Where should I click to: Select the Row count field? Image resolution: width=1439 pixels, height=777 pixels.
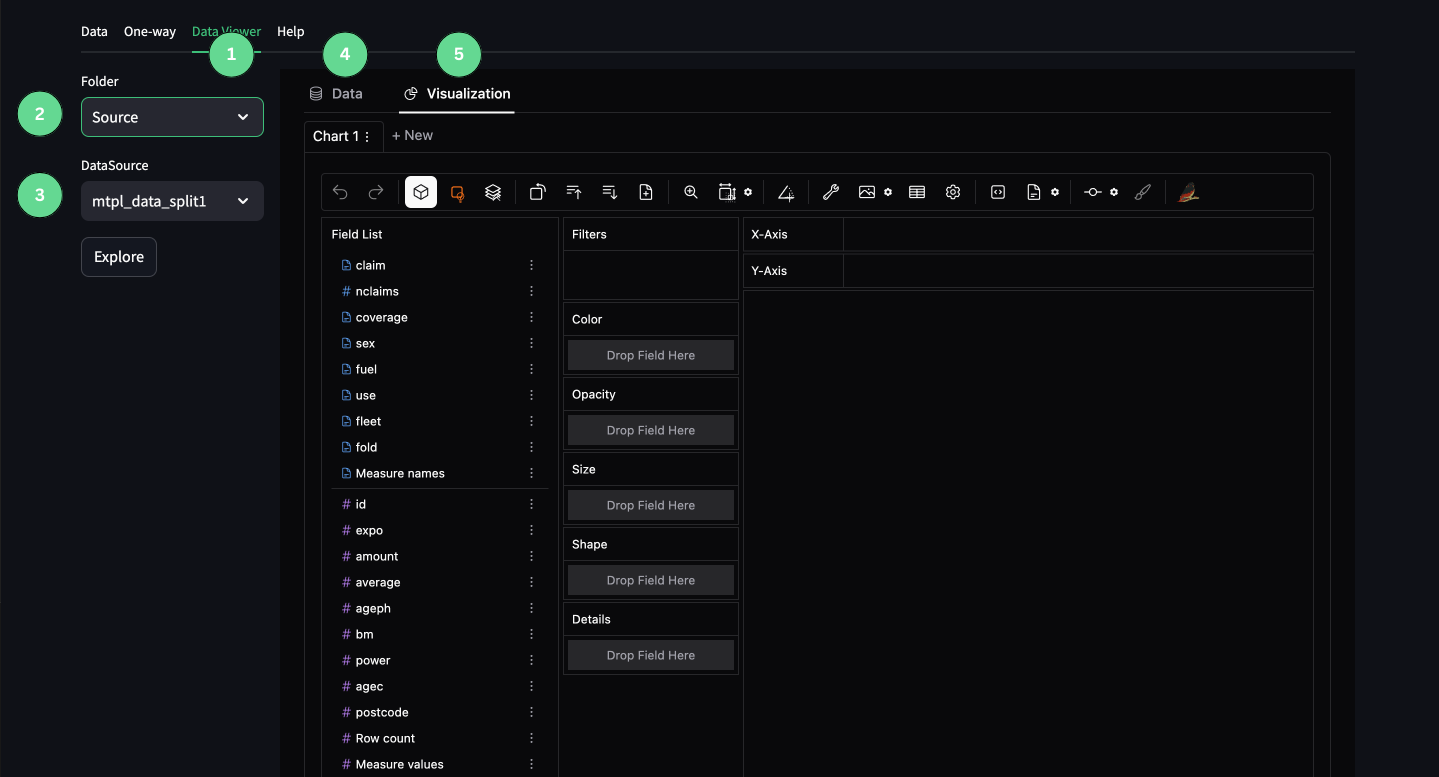[438, 738]
